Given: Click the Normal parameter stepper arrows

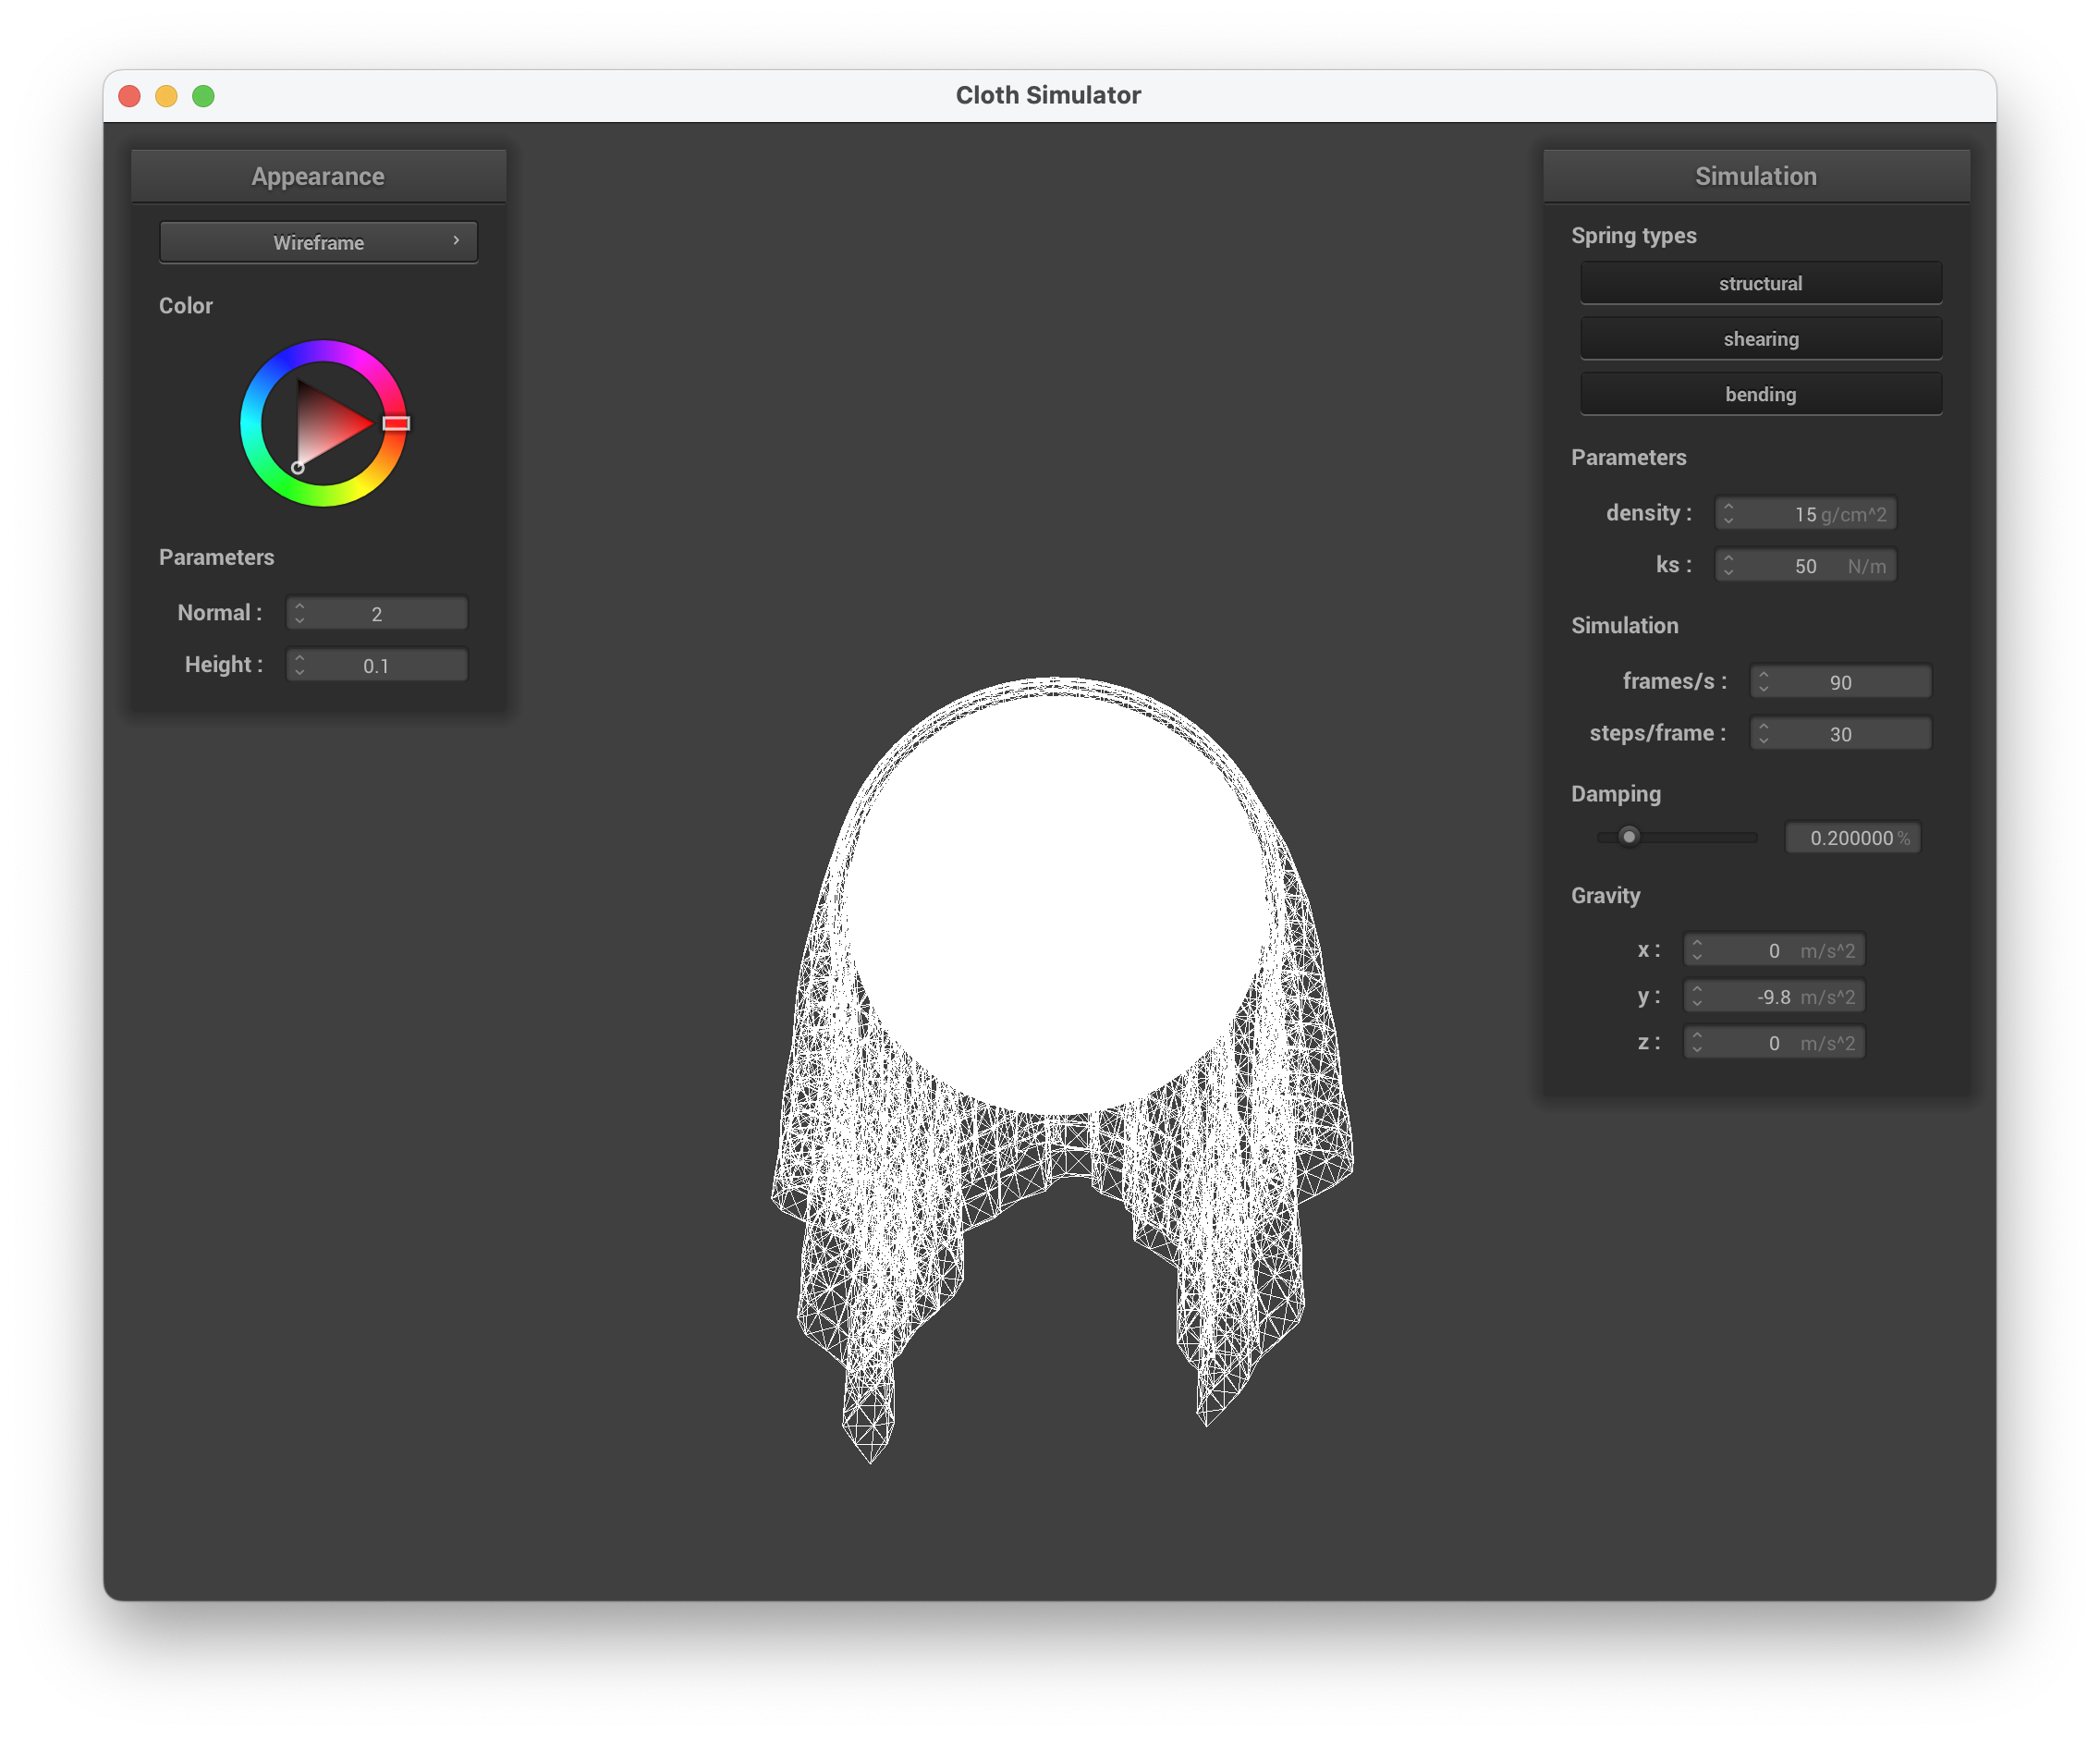Looking at the screenshot, I should pos(299,613).
